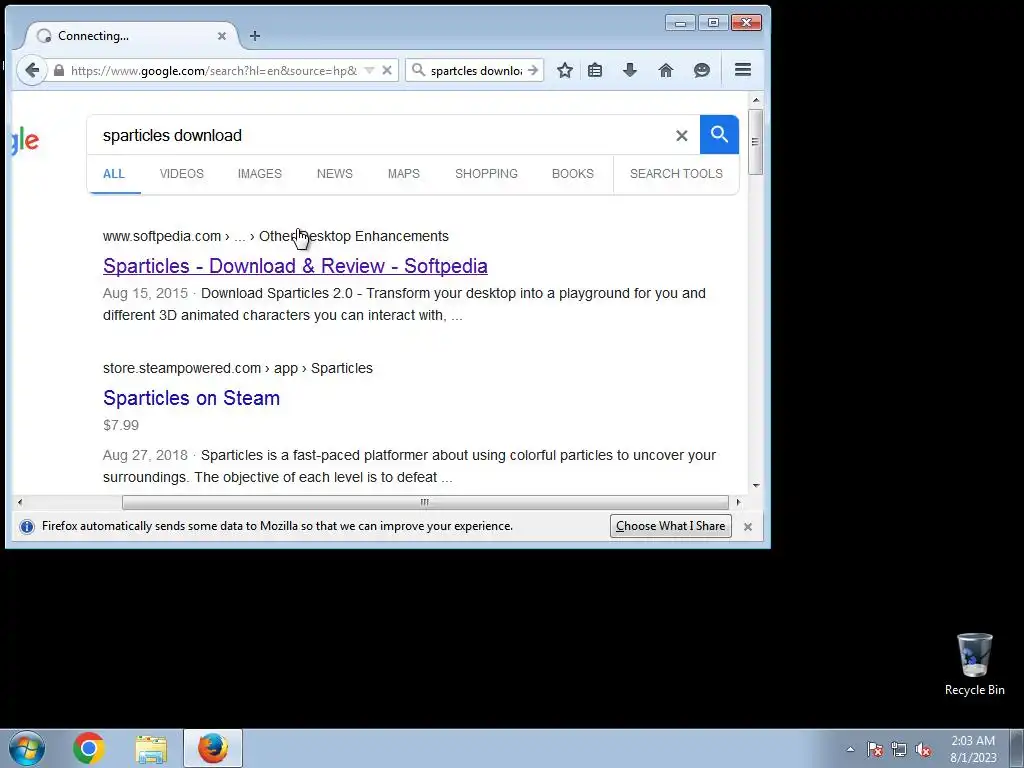Switch to BOOKS results tab

pos(573,174)
